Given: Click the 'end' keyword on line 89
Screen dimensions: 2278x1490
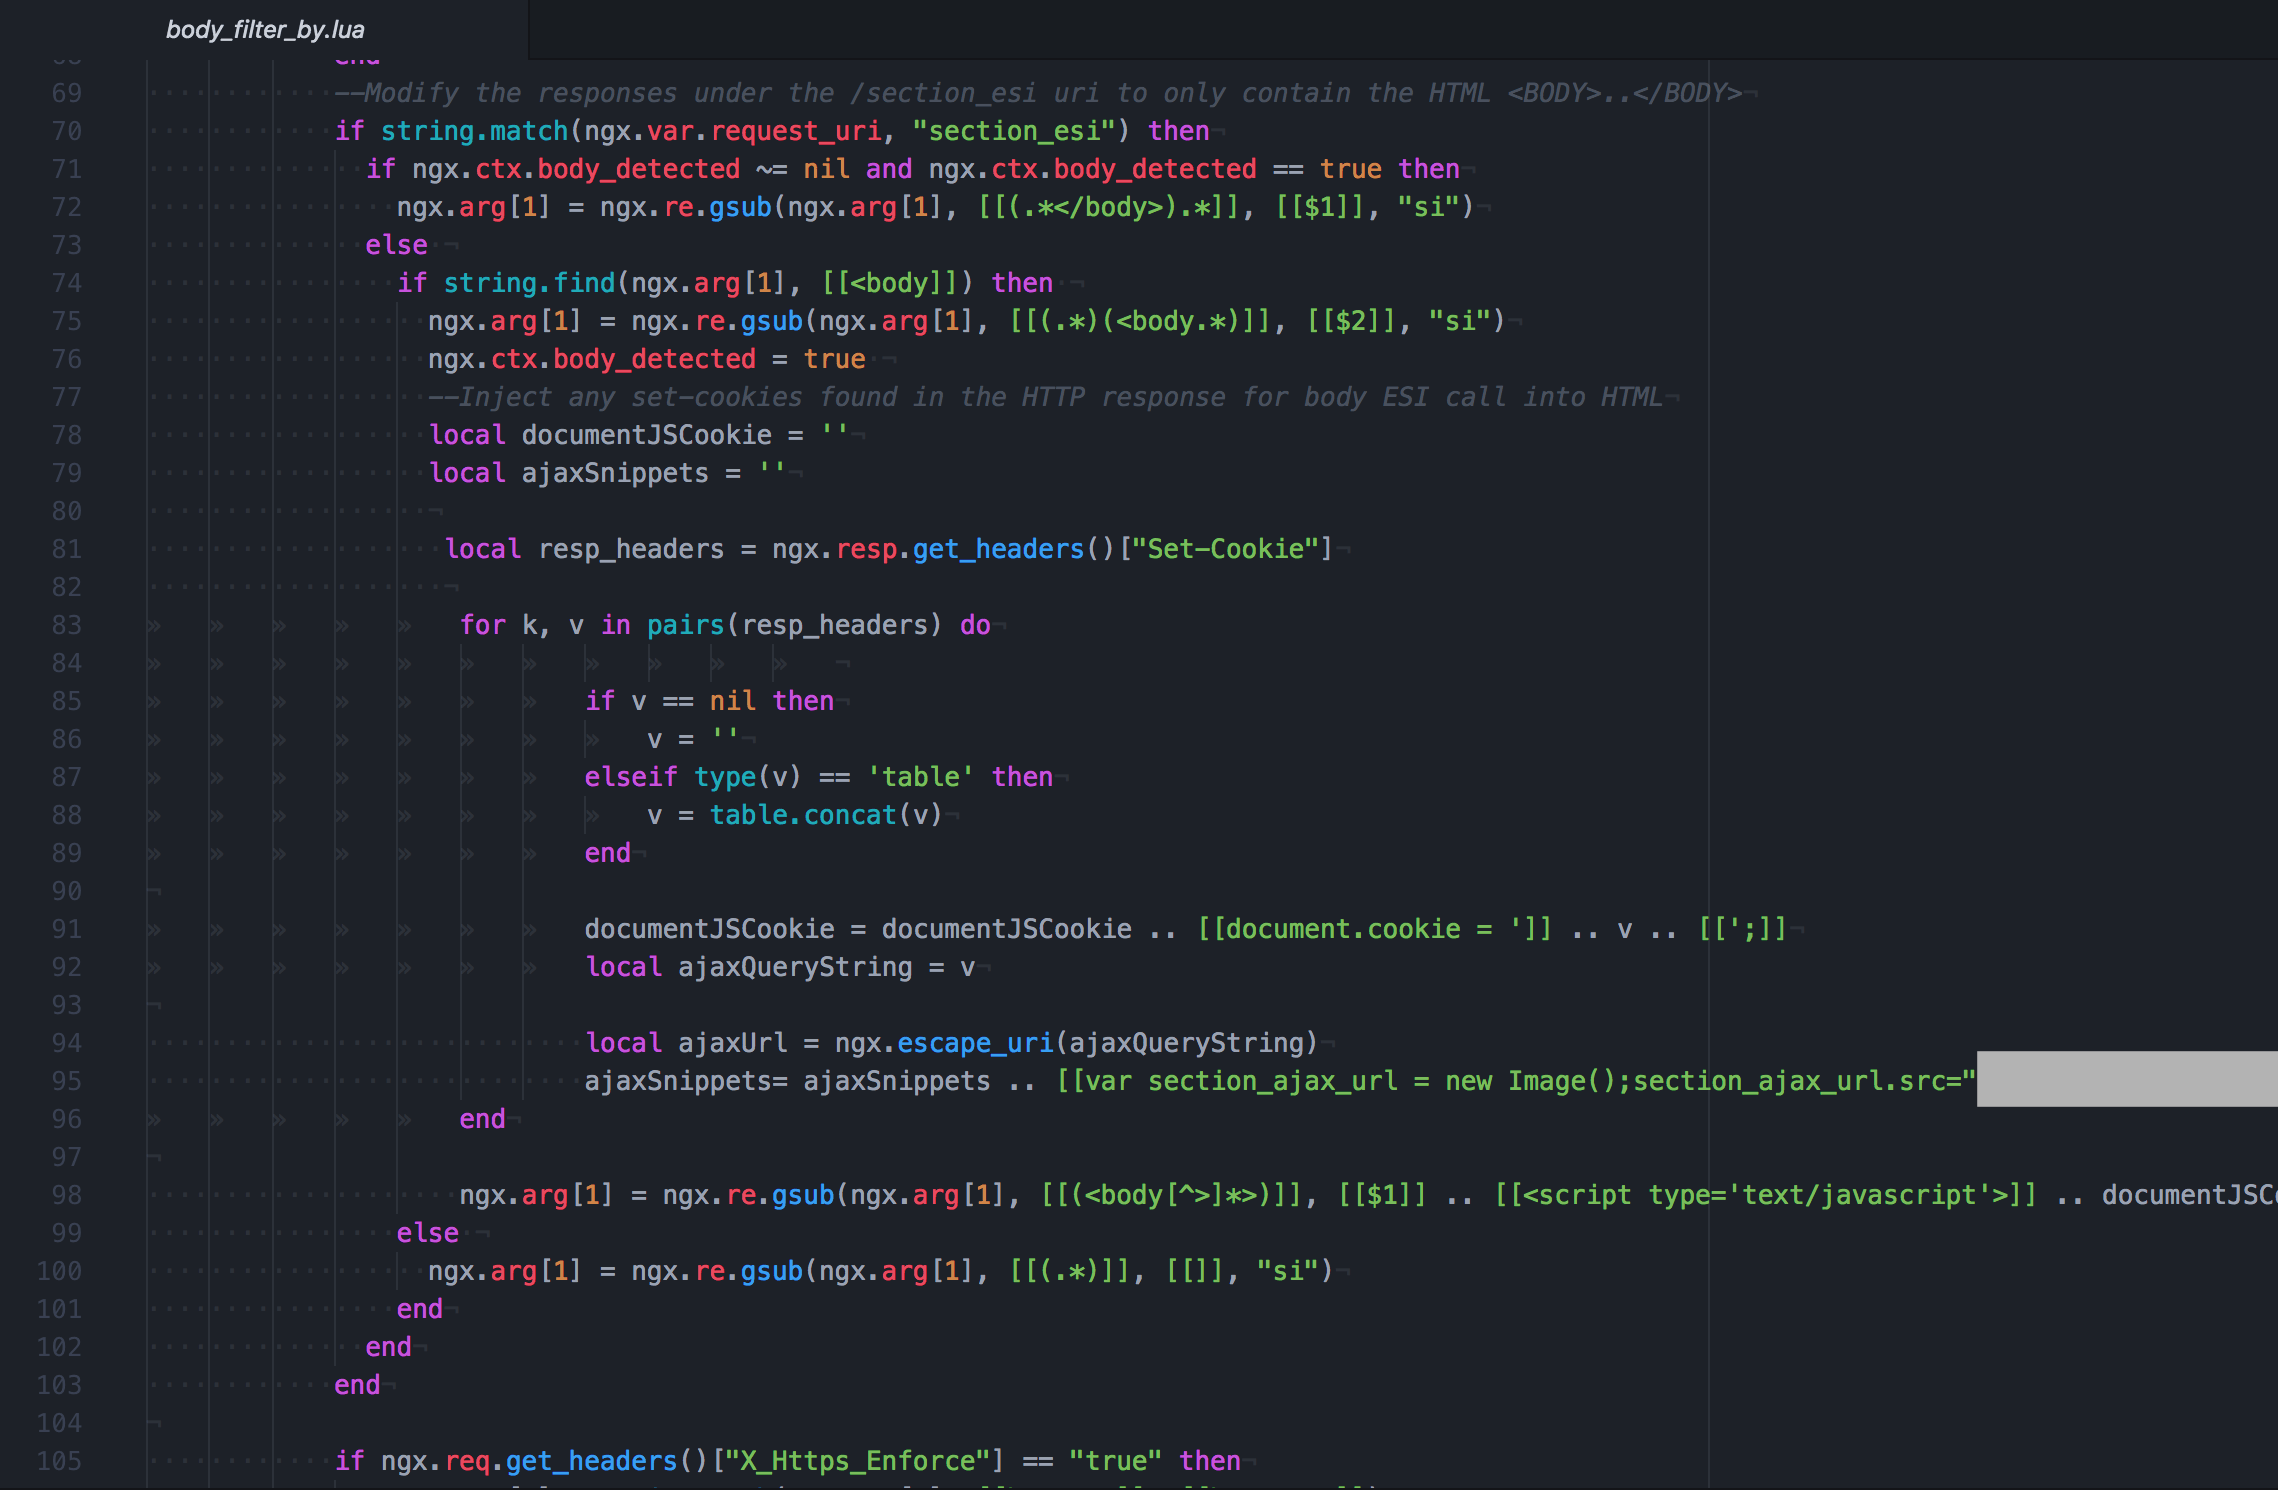Looking at the screenshot, I should click(608, 853).
